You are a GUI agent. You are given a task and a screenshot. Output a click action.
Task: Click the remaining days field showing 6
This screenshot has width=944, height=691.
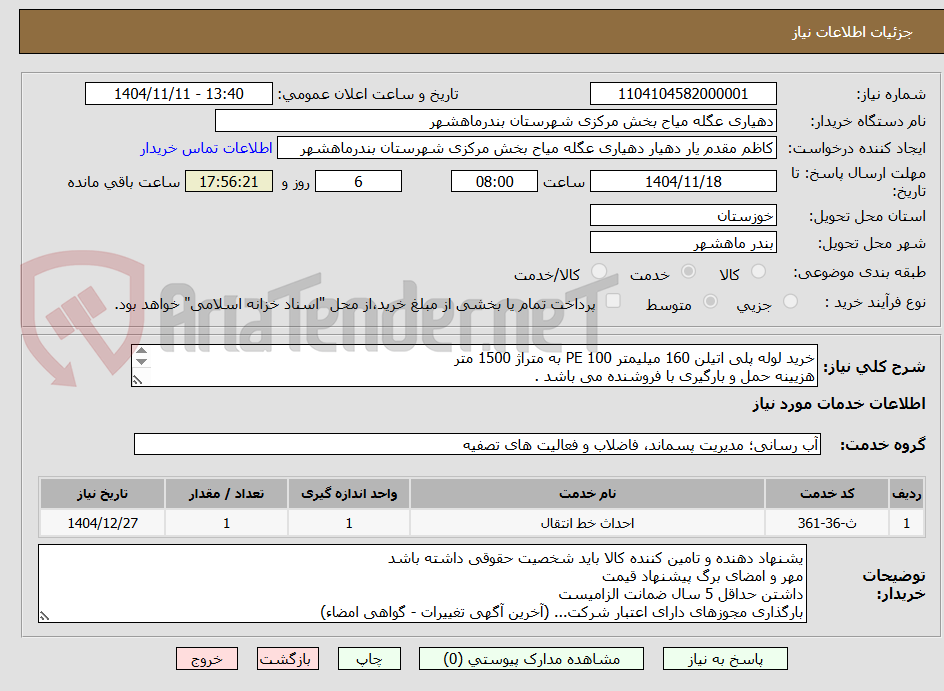pyautogui.click(x=358, y=181)
